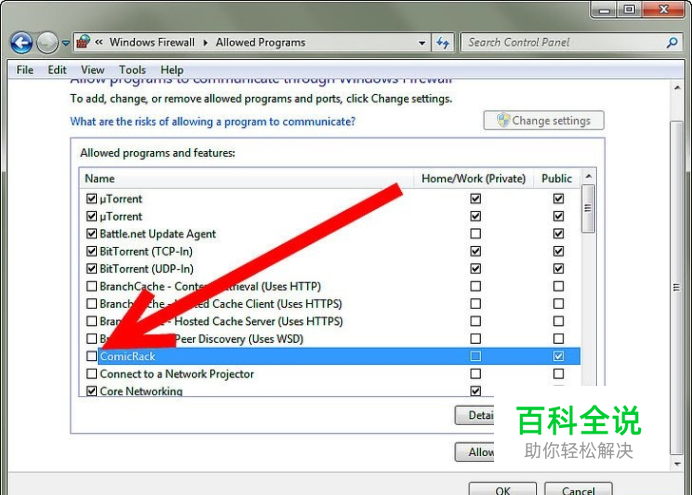Toggle BitTorrent (UDP-In) name checkbox
The image size is (692, 495).
pyautogui.click(x=91, y=269)
